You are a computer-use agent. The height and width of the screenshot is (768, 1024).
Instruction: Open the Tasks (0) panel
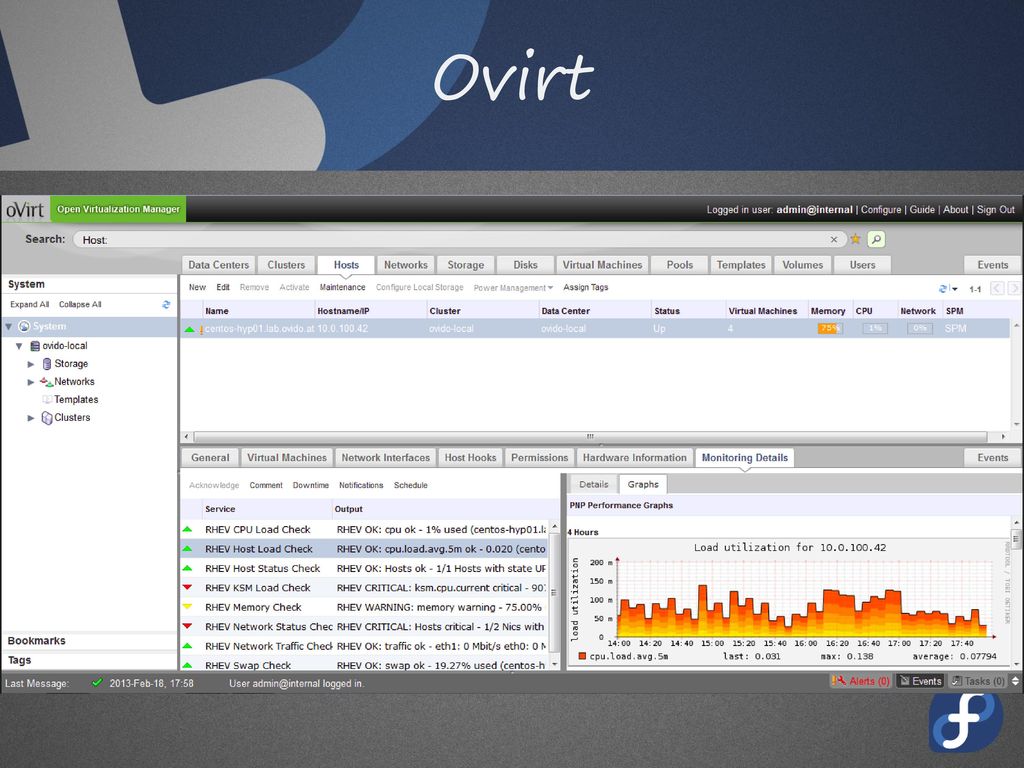[978, 681]
